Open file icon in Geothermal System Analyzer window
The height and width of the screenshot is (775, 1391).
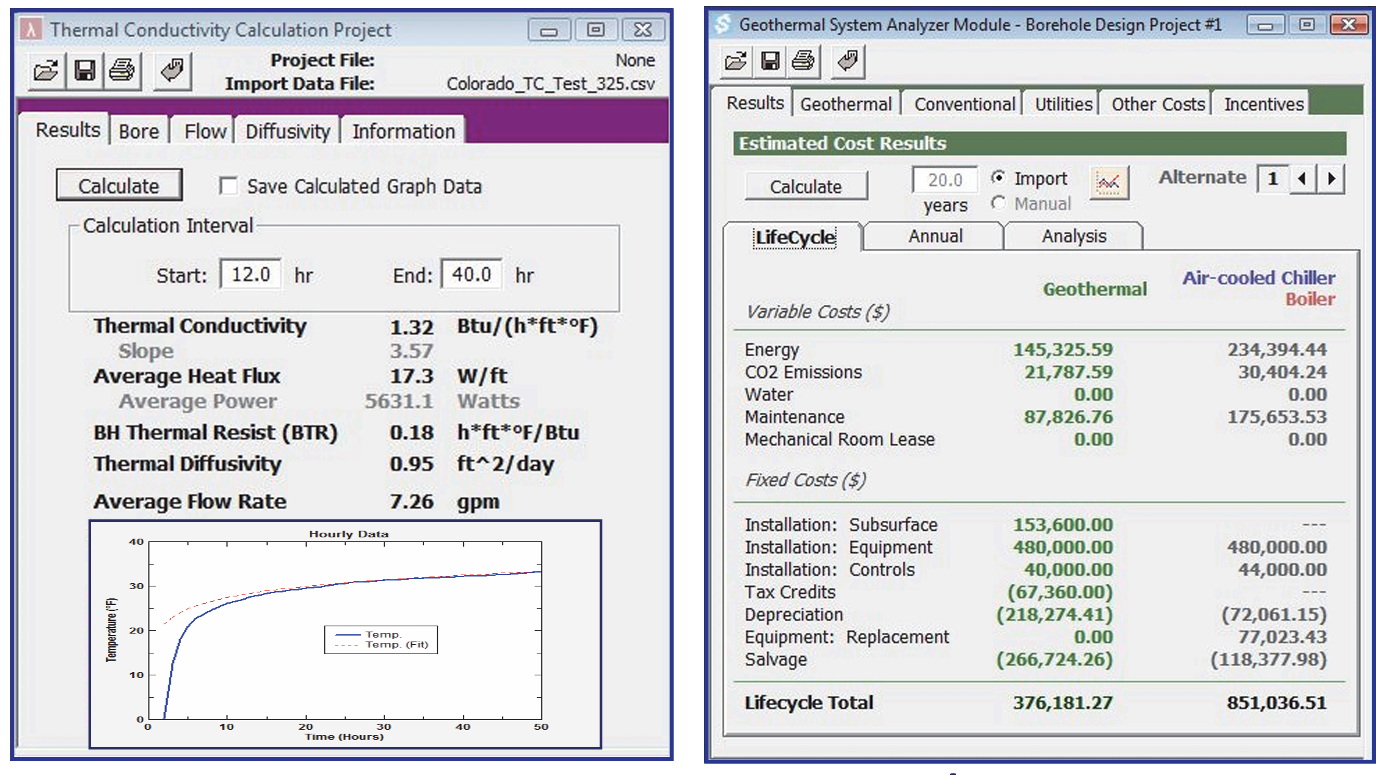tap(736, 62)
